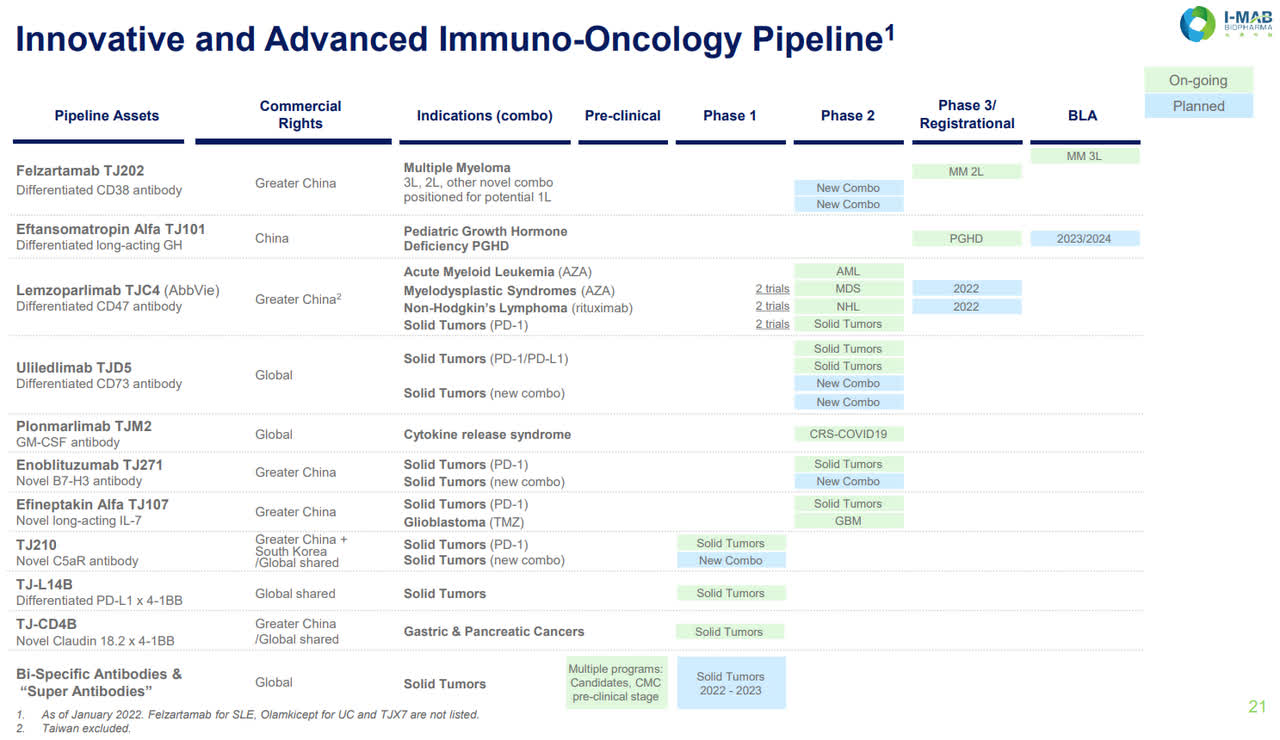Click the TJ210 asset name
The height and width of the screenshot is (740, 1280).
(36, 546)
